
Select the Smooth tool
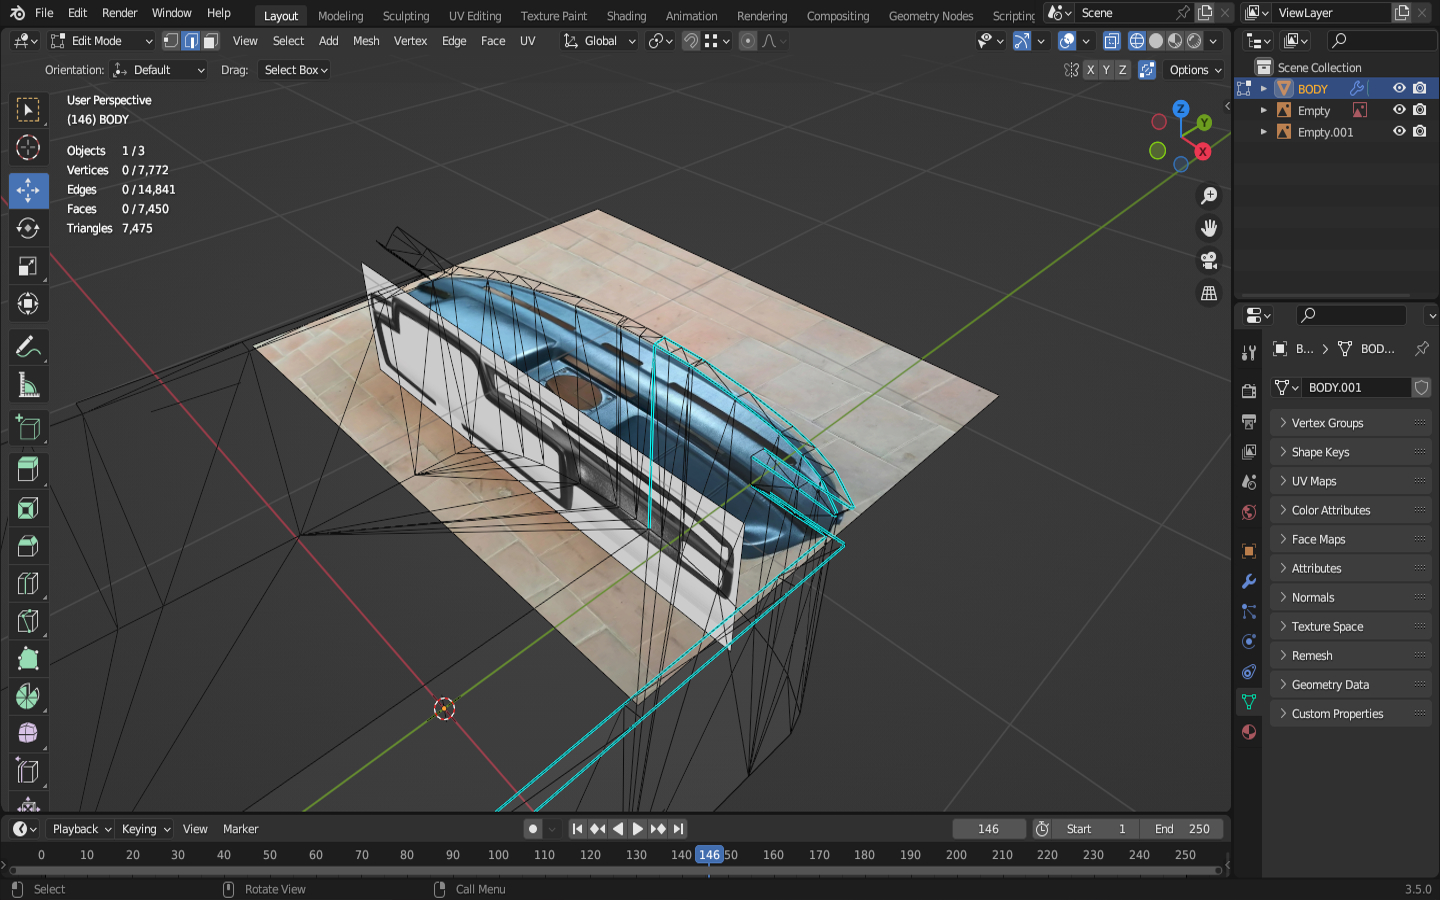coord(28,735)
